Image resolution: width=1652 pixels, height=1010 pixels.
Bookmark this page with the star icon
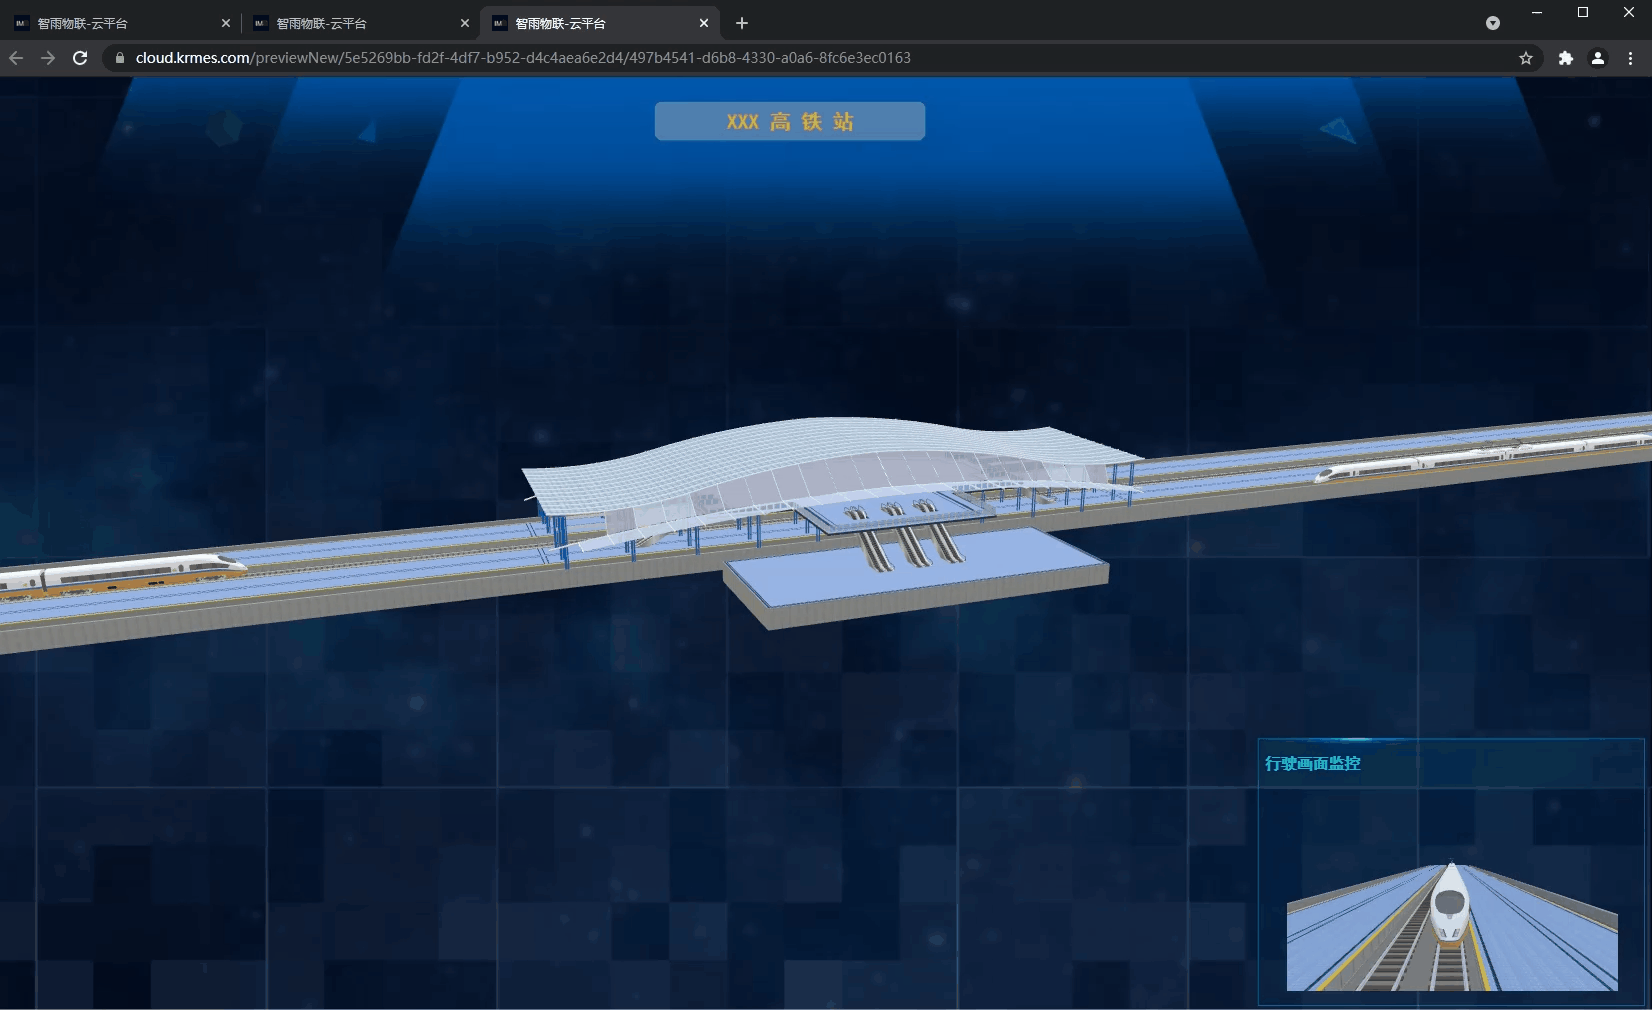1526,58
